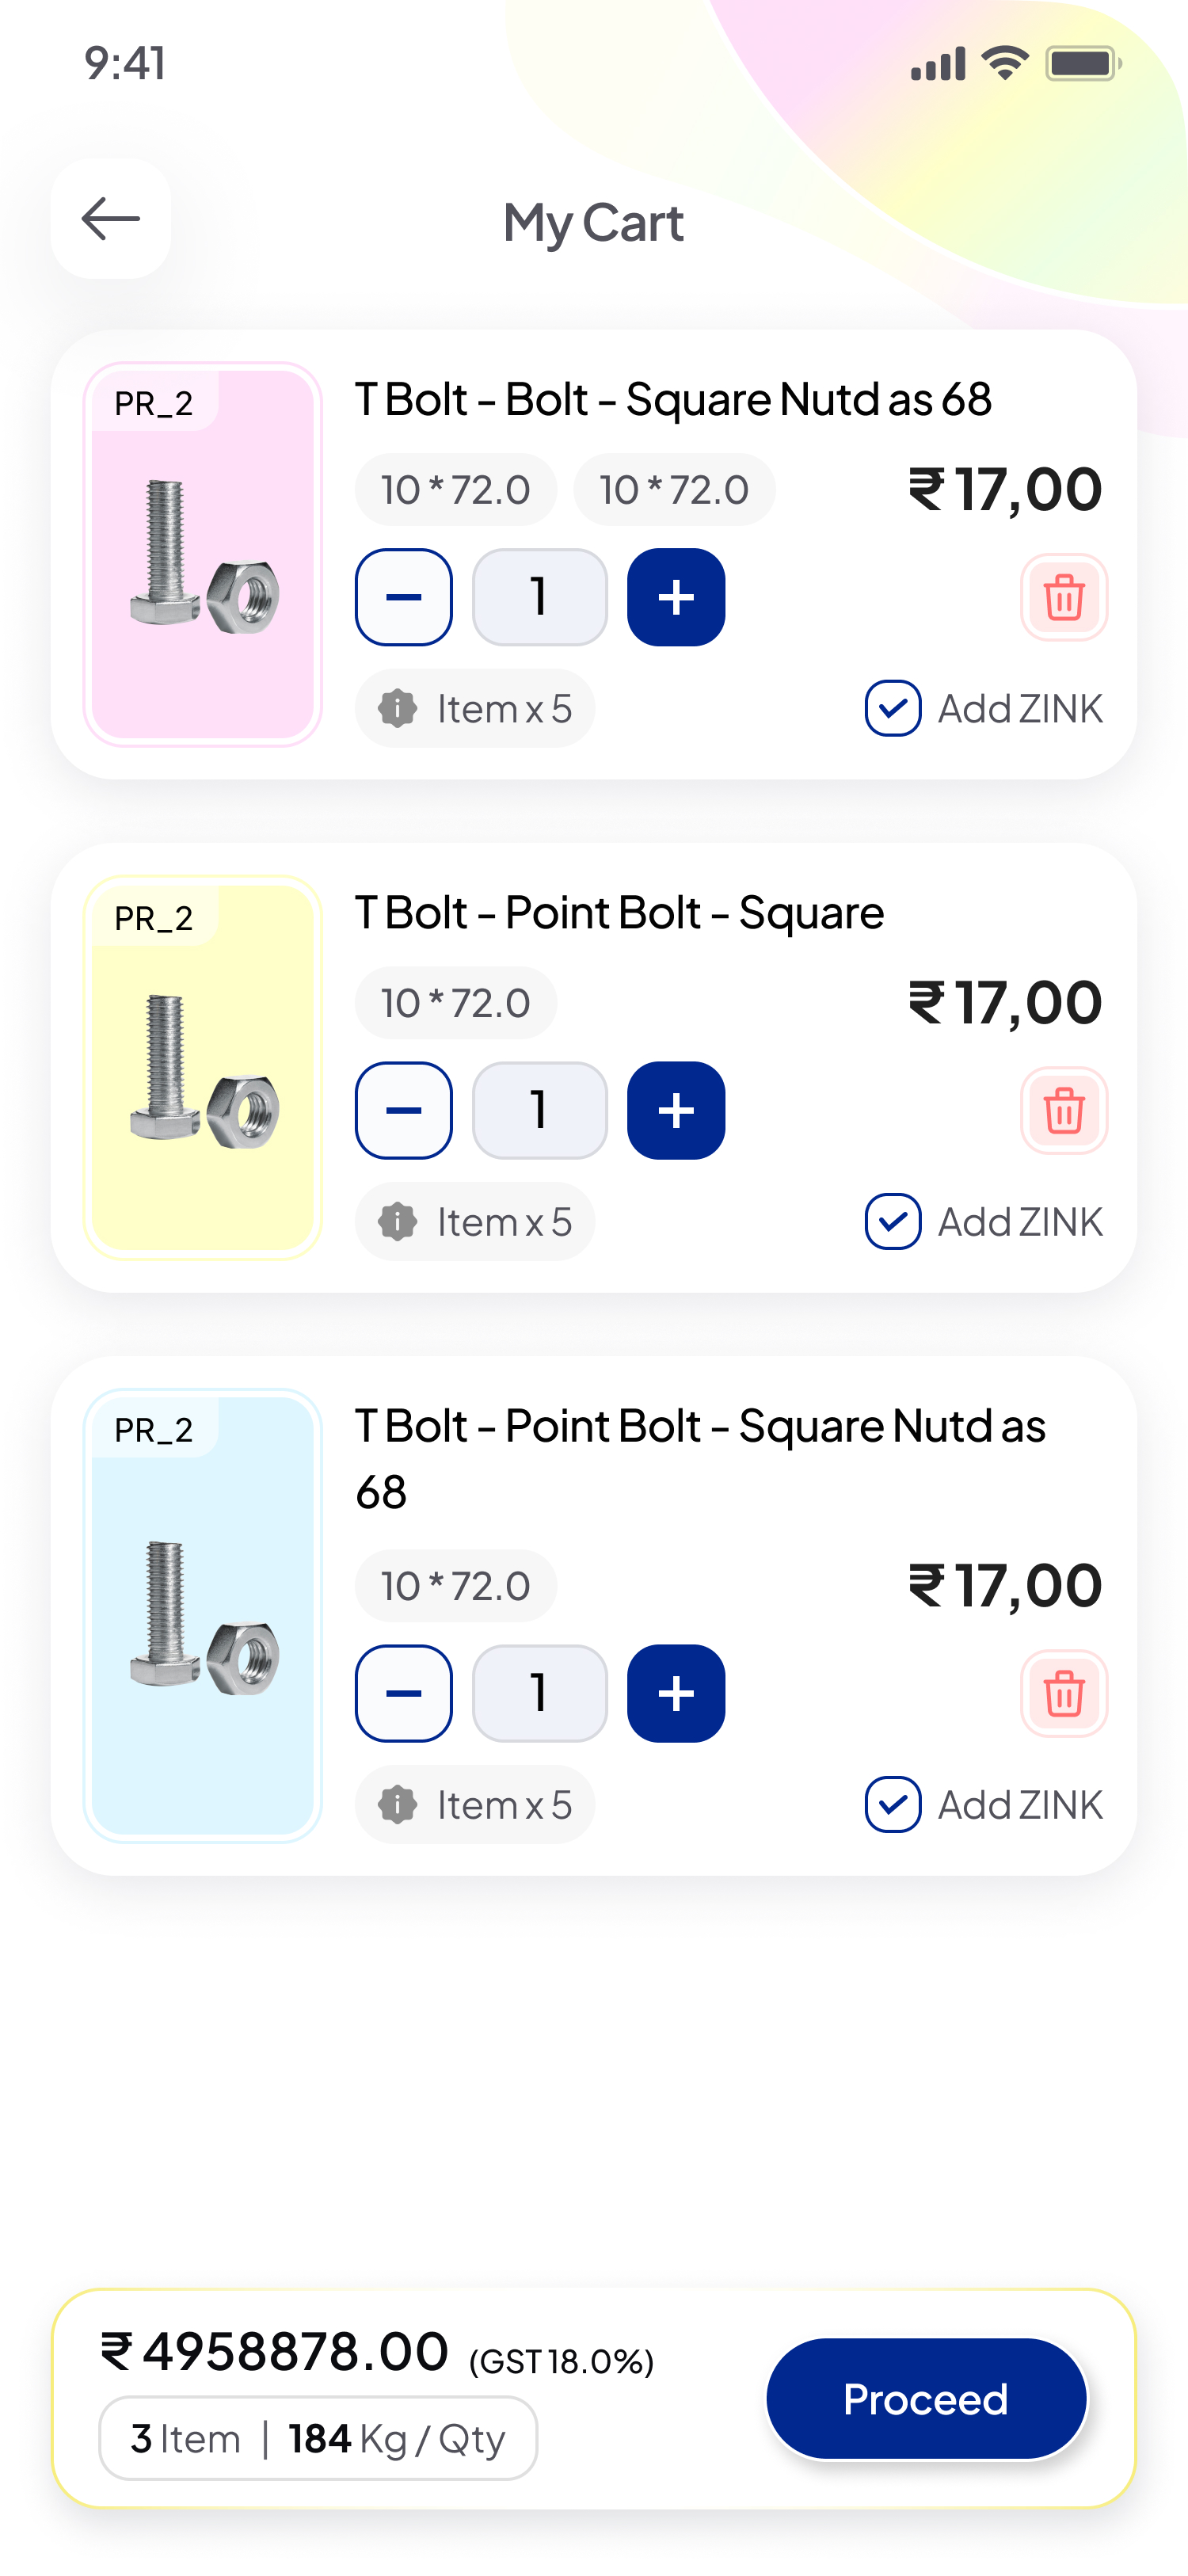Toggle Add ZINK checkbox on first item
This screenshot has height=2576, width=1188.
tap(892, 709)
